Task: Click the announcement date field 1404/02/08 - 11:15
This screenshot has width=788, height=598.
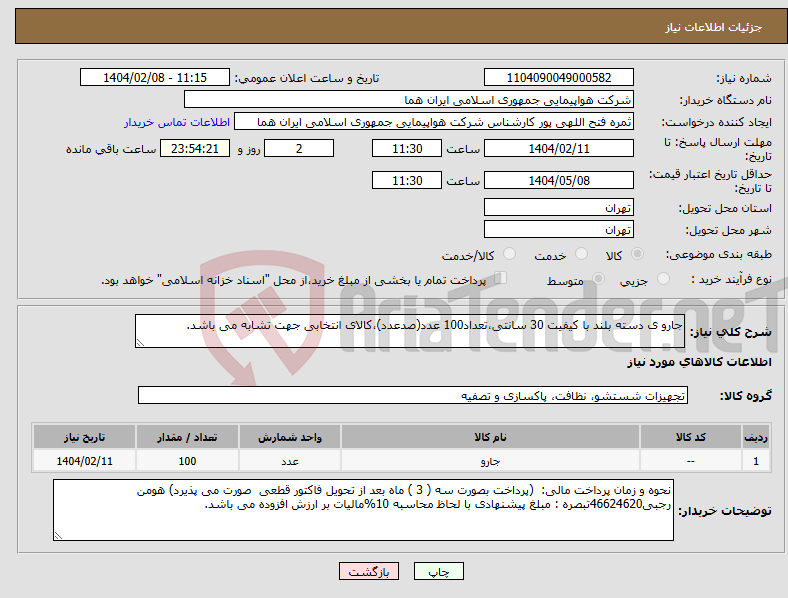Action: [x=155, y=77]
